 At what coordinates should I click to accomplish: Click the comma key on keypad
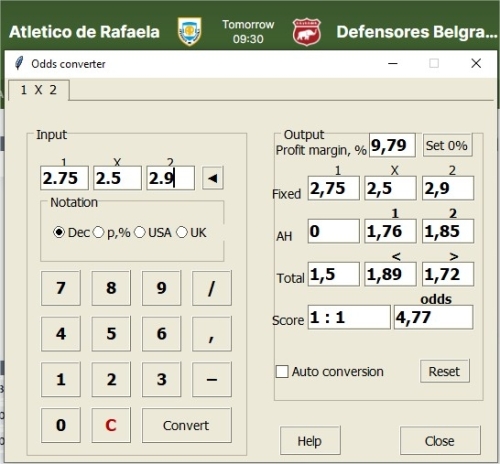point(212,334)
